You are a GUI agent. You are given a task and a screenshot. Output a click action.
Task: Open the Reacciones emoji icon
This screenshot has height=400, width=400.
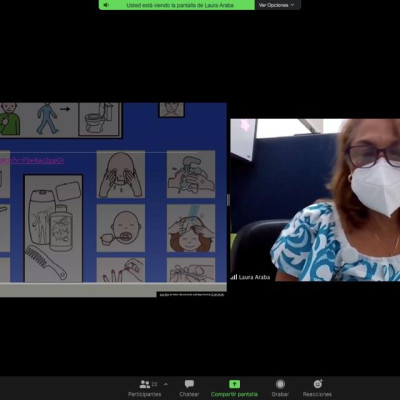coord(318,384)
